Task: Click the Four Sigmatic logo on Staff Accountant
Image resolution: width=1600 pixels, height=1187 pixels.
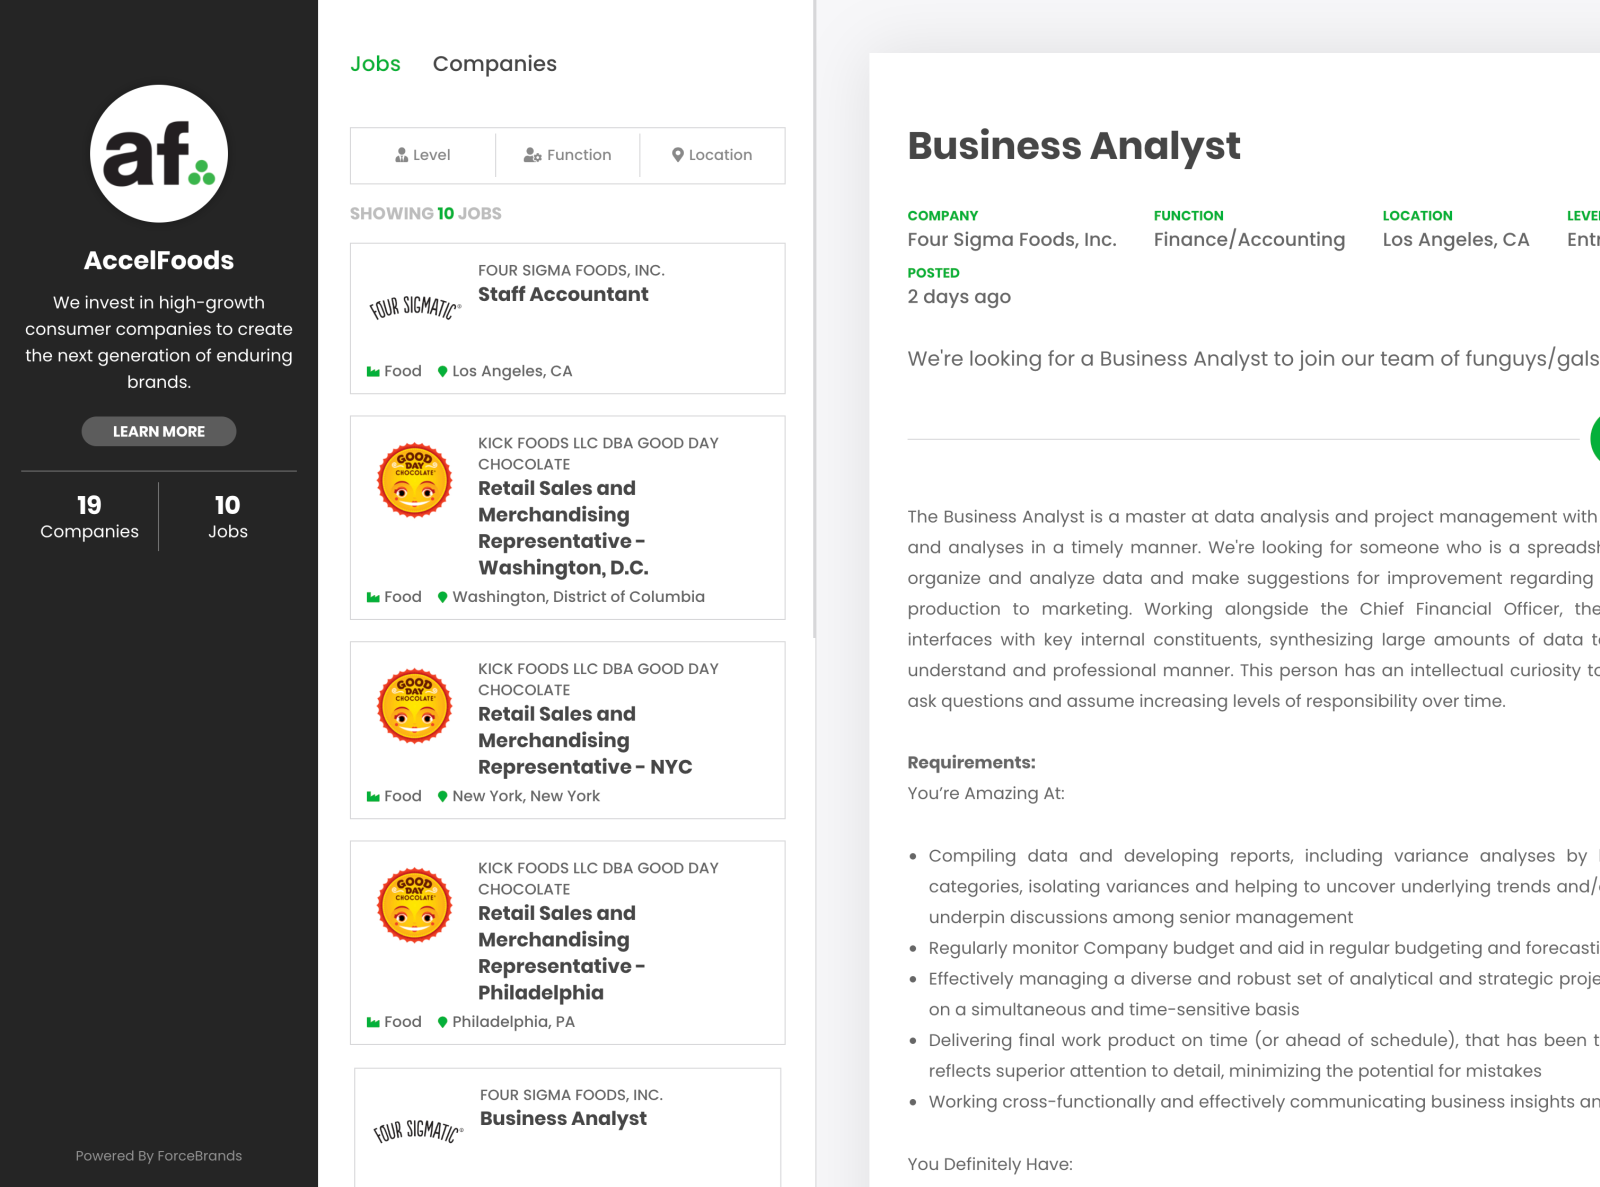Action: point(415,308)
